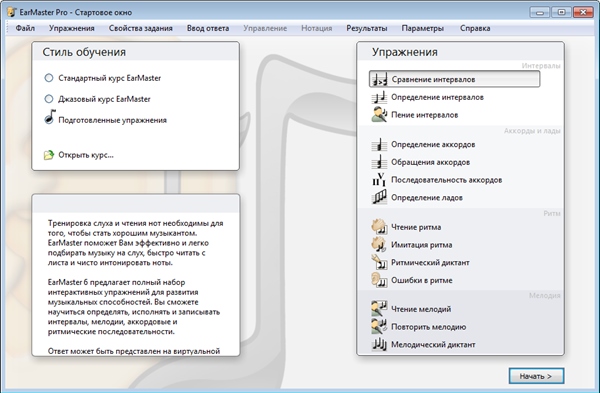Click the Упражнения panel header
Viewport: 600px width, 393px height.
[460, 52]
